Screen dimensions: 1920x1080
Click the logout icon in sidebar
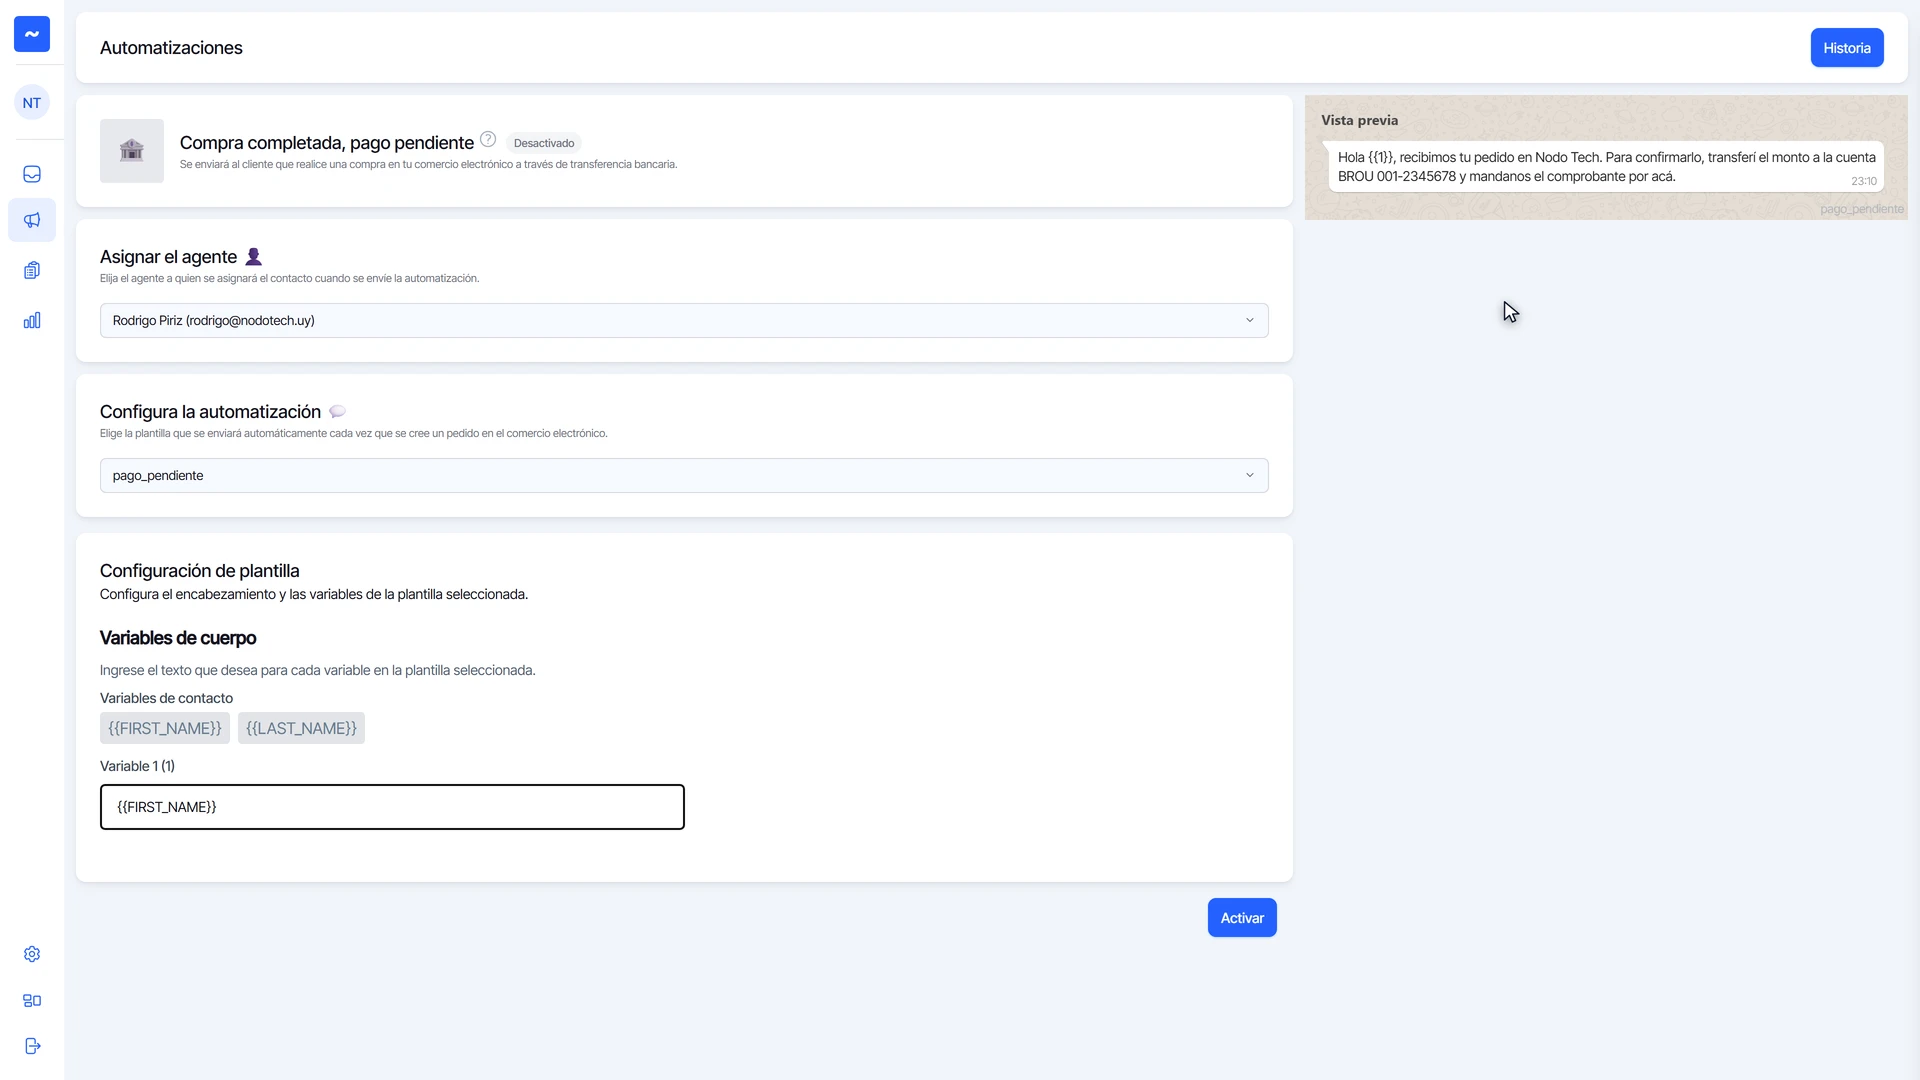click(x=32, y=1046)
